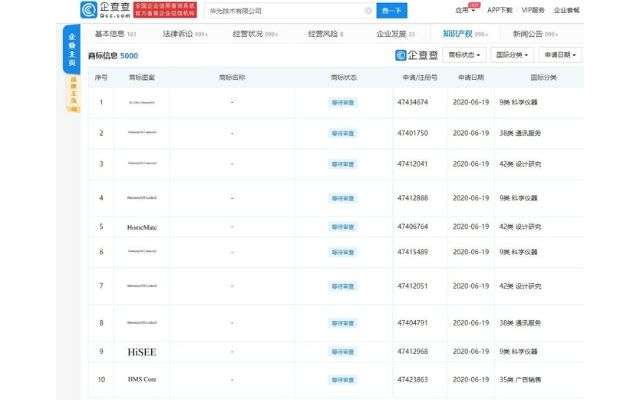Click status badge for registration 47434674

point(342,102)
